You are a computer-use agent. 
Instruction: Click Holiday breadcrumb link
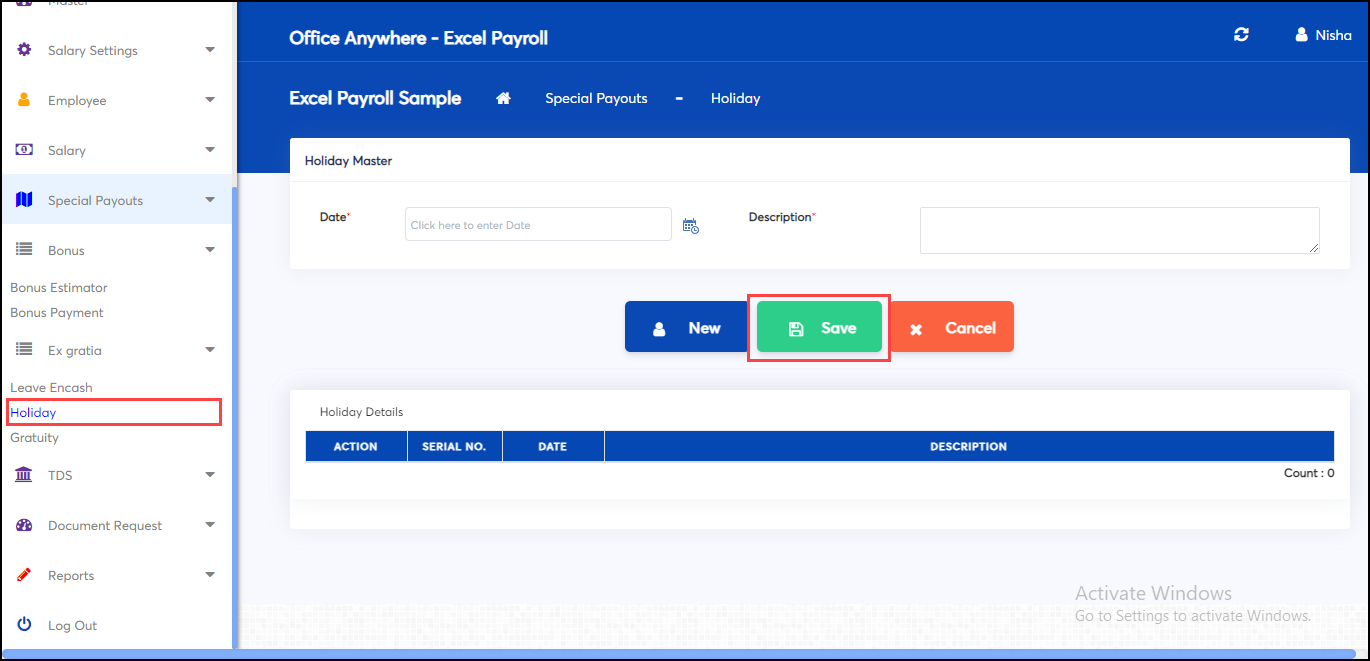(736, 98)
